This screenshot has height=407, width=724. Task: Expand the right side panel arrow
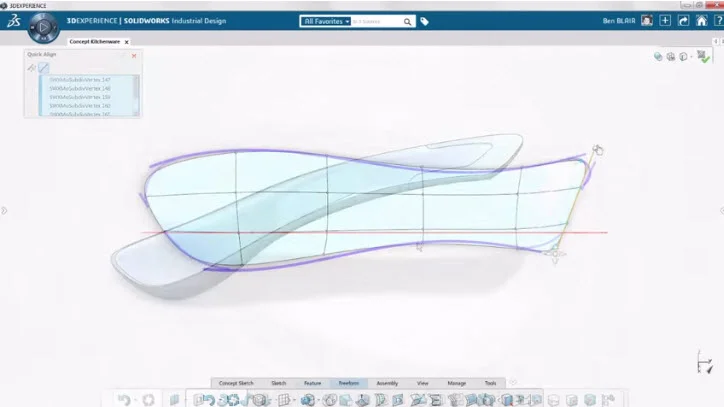click(722, 211)
